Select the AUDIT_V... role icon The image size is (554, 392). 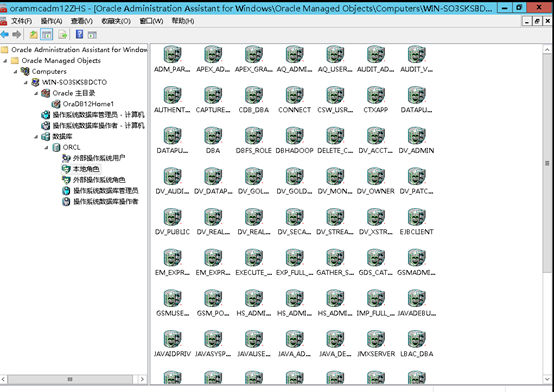click(x=417, y=55)
